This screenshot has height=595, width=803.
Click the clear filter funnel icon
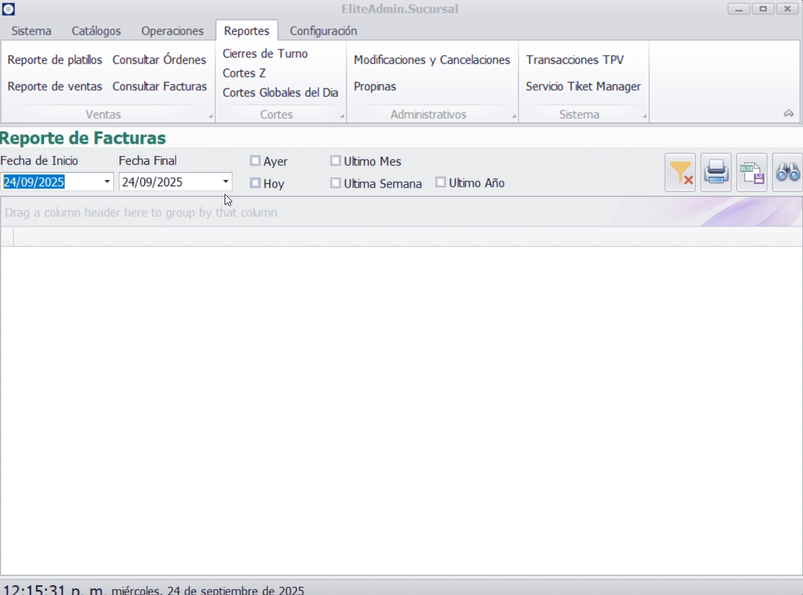pos(680,172)
